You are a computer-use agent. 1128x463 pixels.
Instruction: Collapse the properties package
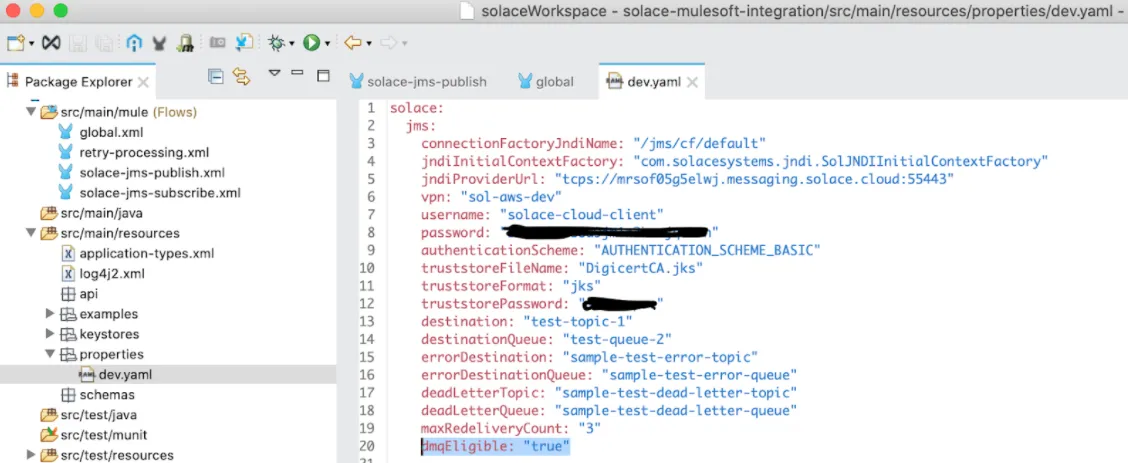[50, 354]
